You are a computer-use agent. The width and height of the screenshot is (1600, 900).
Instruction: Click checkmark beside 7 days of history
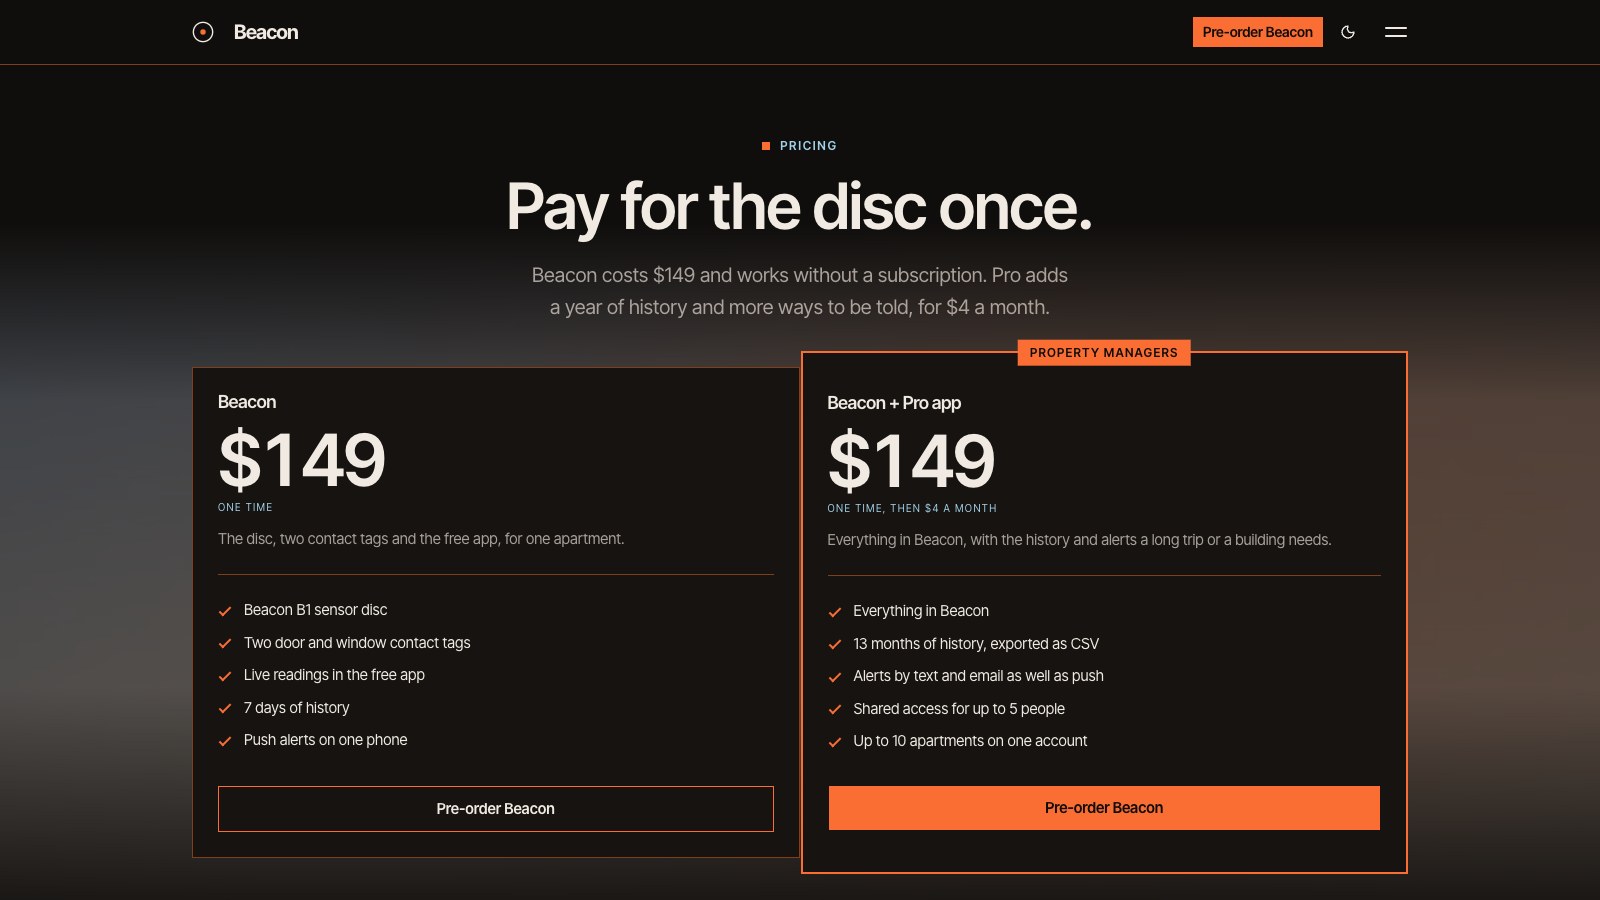tap(225, 709)
